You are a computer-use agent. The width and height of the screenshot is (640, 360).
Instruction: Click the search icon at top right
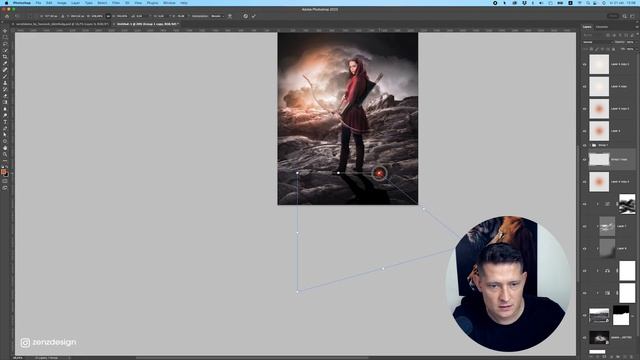click(x=624, y=16)
